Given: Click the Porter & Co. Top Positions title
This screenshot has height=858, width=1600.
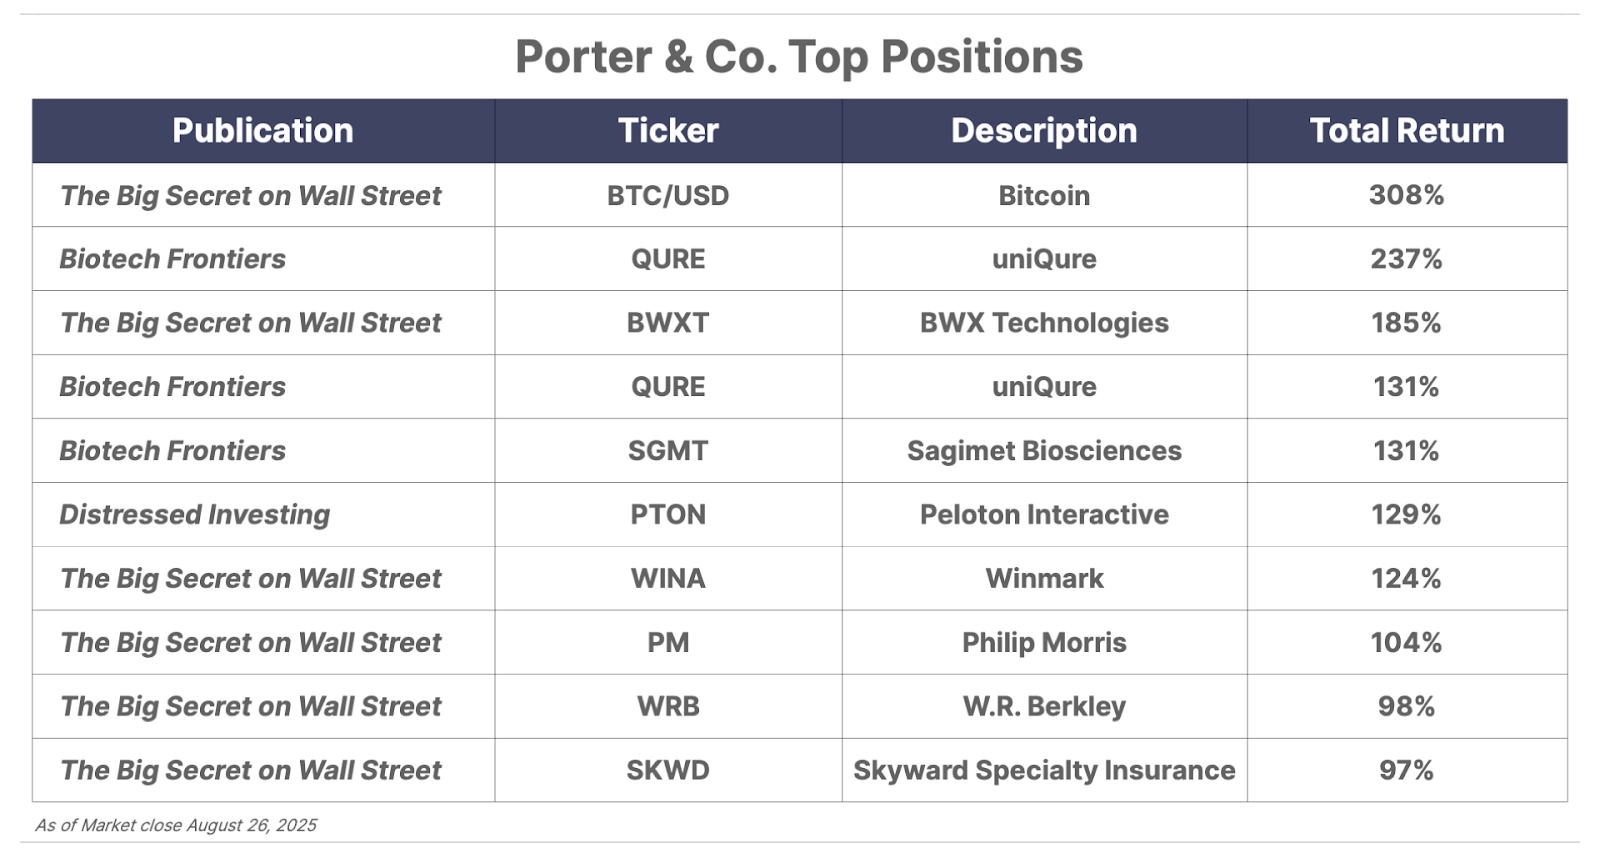Looking at the screenshot, I should (x=799, y=57).
